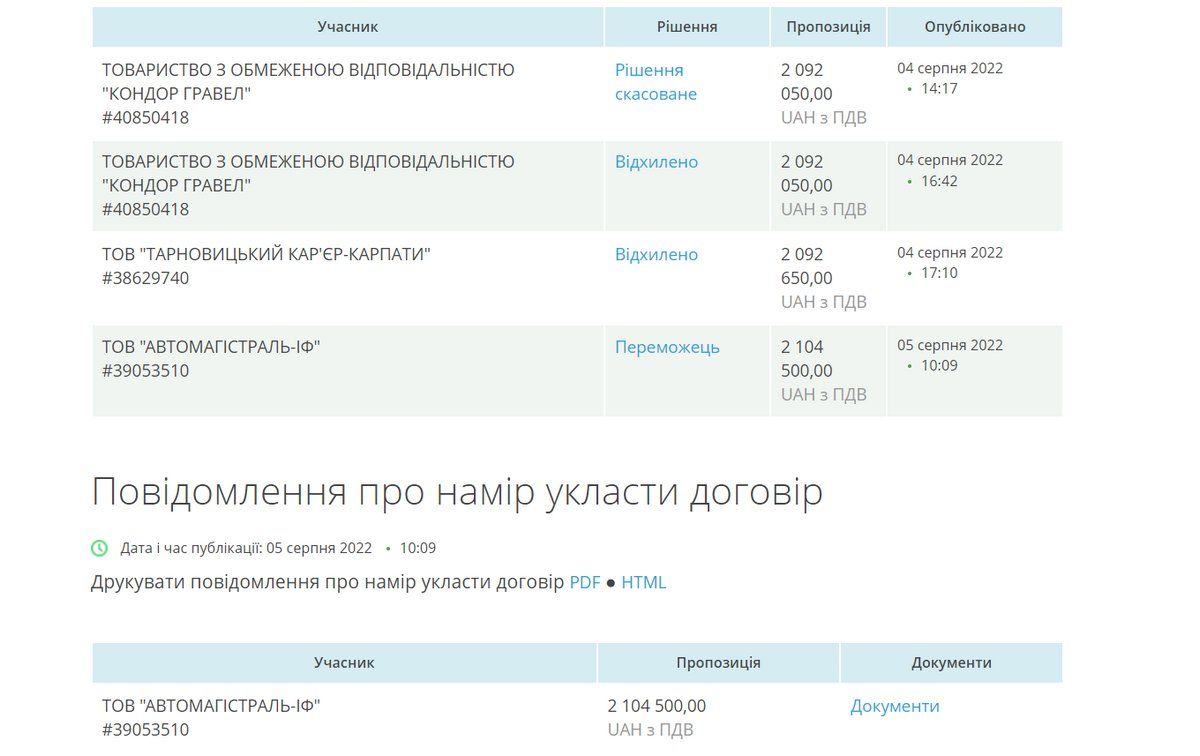1200x756 pixels.
Task: Open the 'Переможець' winner decision link
Action: (668, 347)
